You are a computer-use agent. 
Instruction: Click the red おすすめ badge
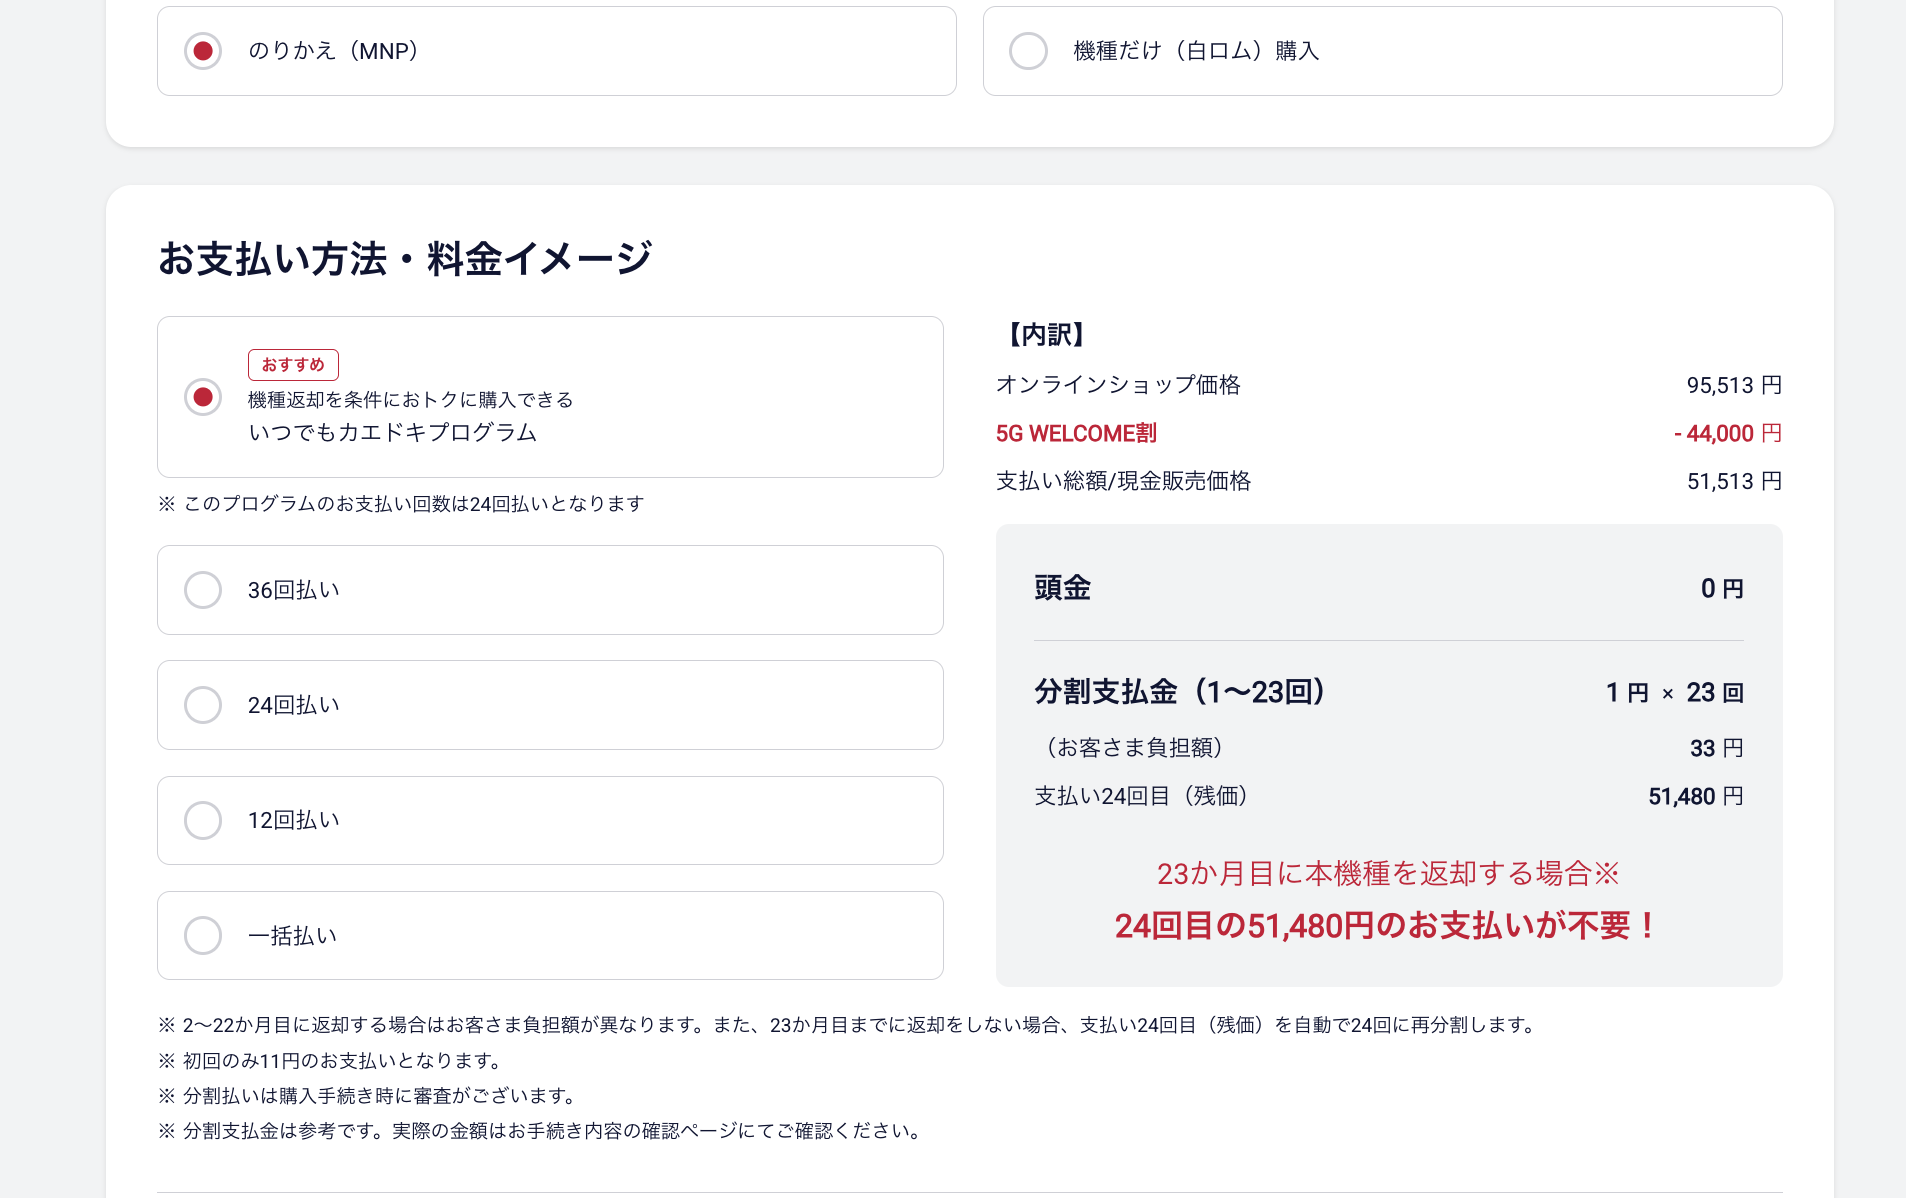coord(293,365)
